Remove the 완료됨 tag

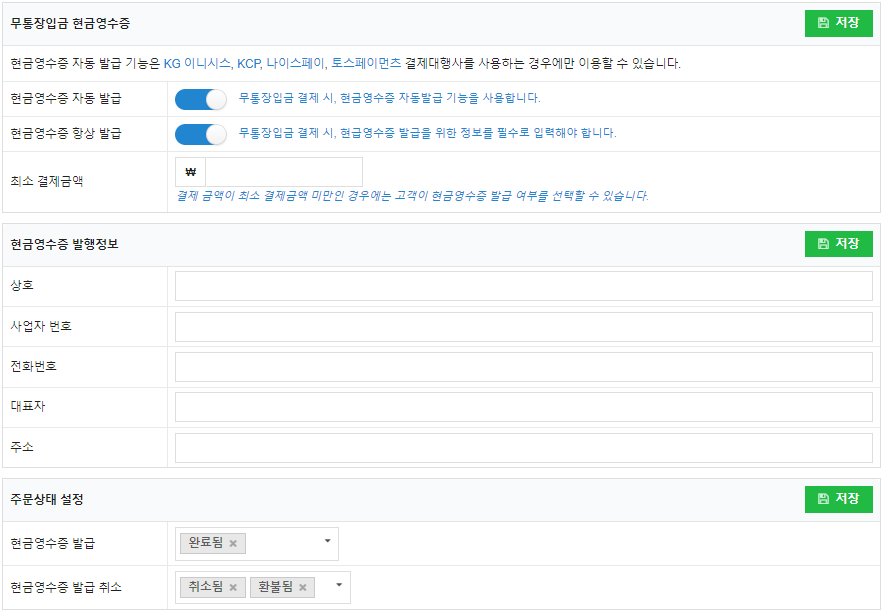233,544
